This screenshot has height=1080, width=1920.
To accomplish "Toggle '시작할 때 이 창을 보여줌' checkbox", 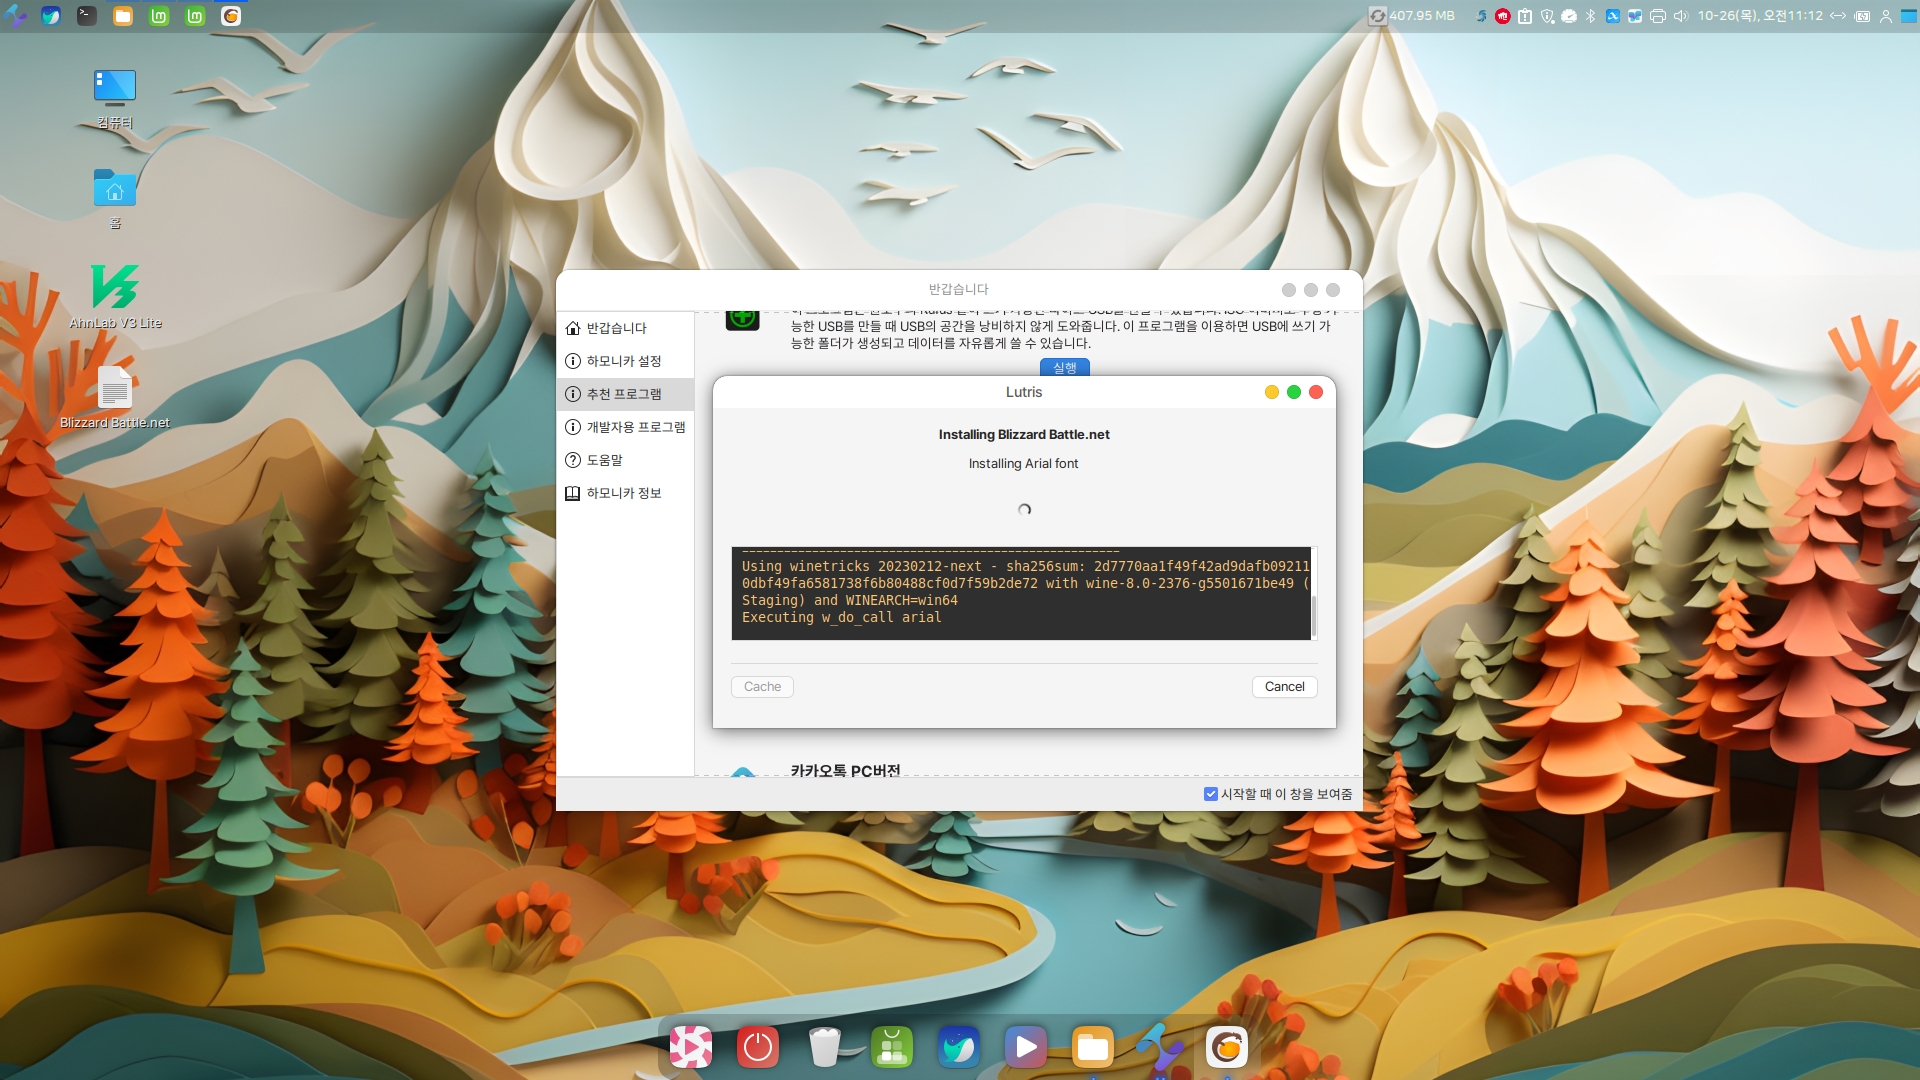I will click(x=1210, y=794).
